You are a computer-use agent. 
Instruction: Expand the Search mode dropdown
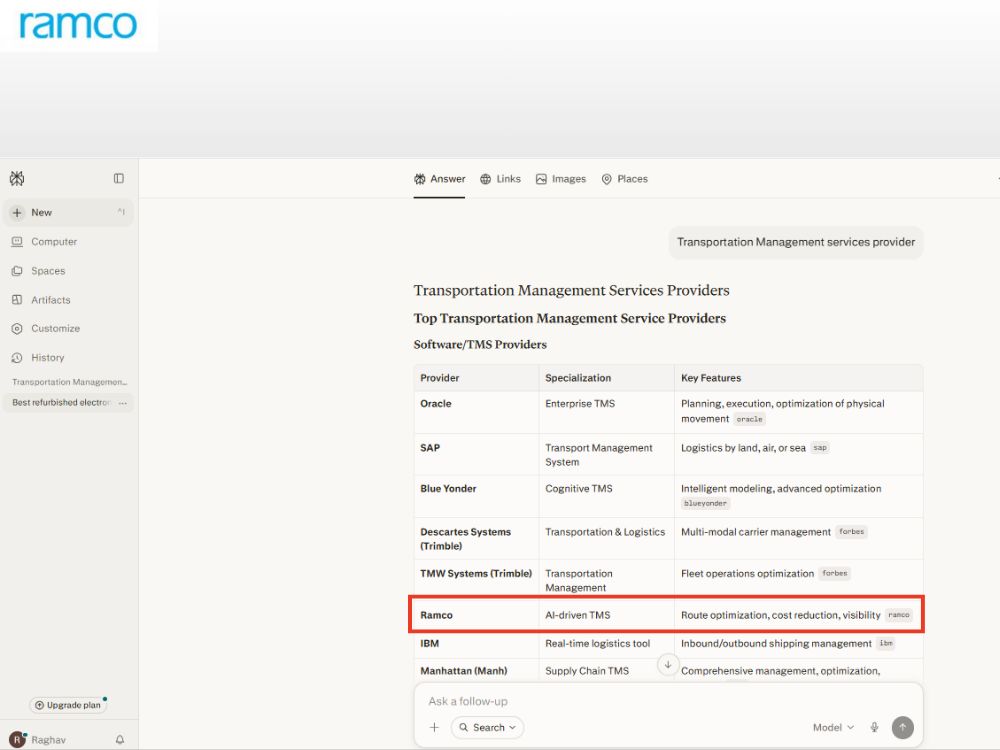(488, 728)
